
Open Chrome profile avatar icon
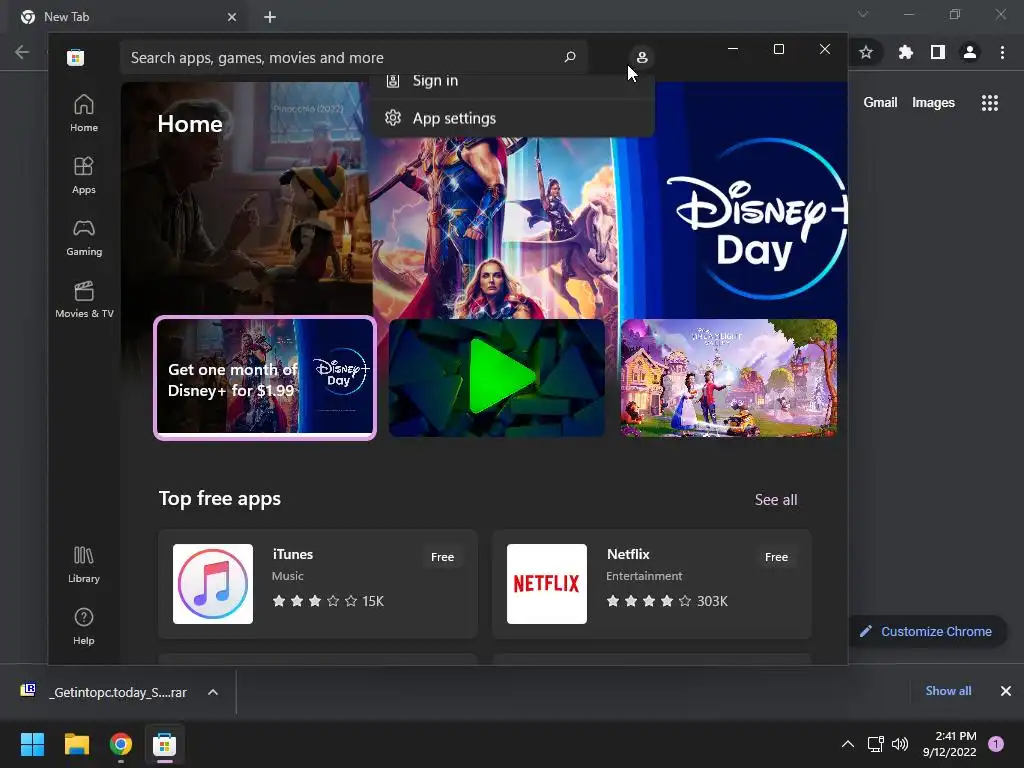pyautogui.click(x=970, y=52)
